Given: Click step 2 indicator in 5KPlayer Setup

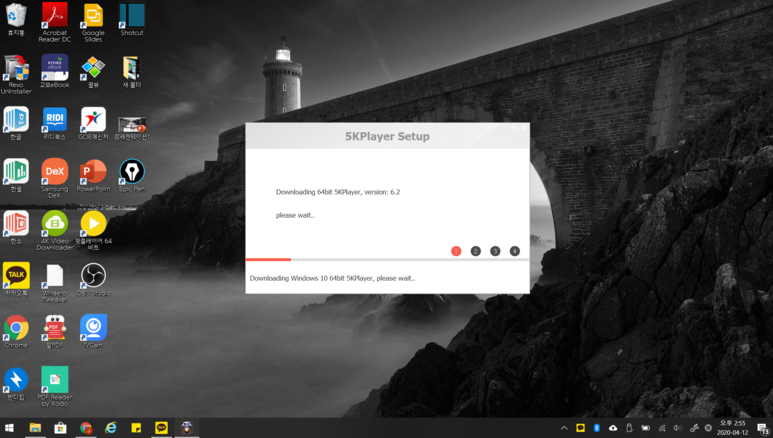Looking at the screenshot, I should point(475,251).
